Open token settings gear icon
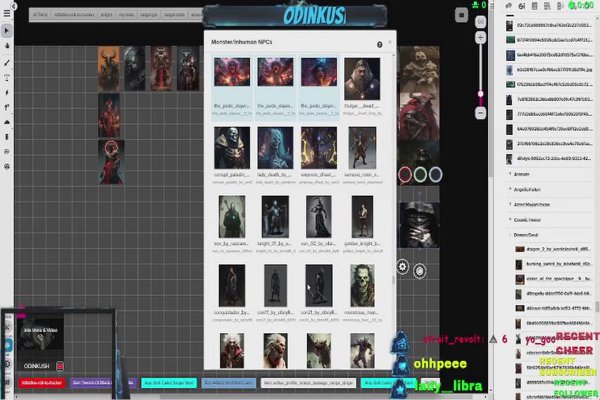Screen dimensions: 600x400 tap(403, 267)
